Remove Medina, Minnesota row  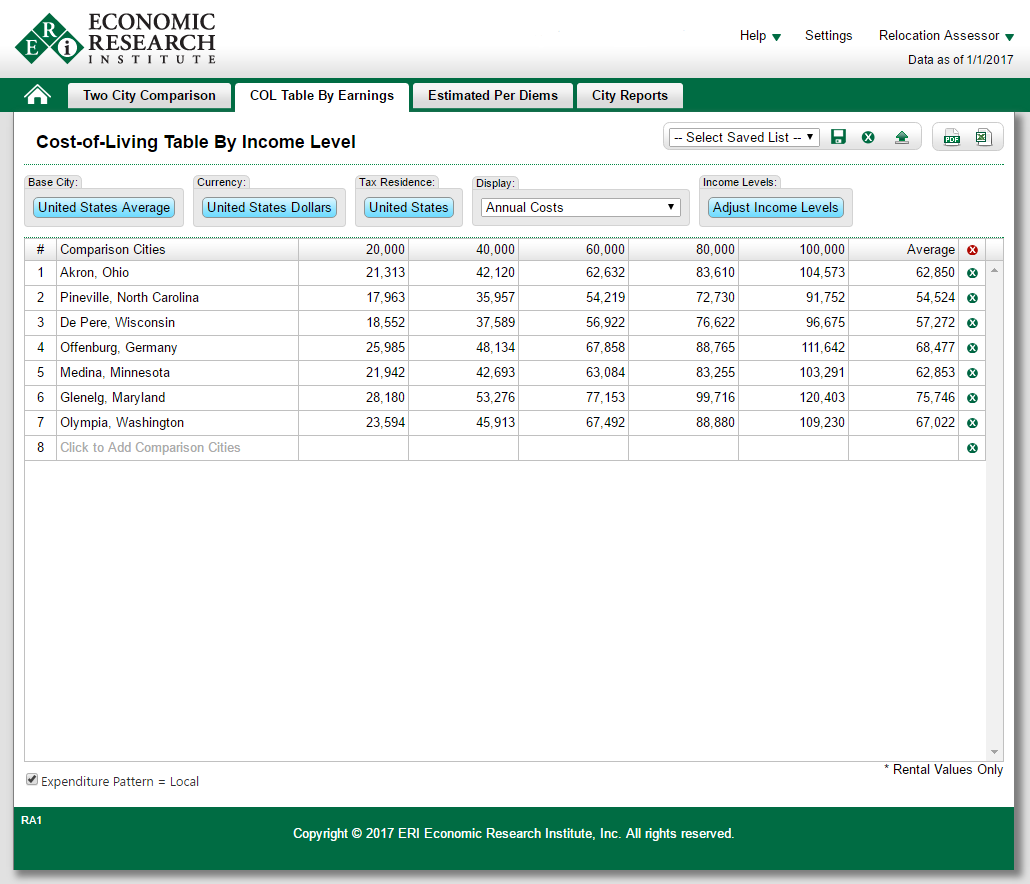(x=972, y=373)
